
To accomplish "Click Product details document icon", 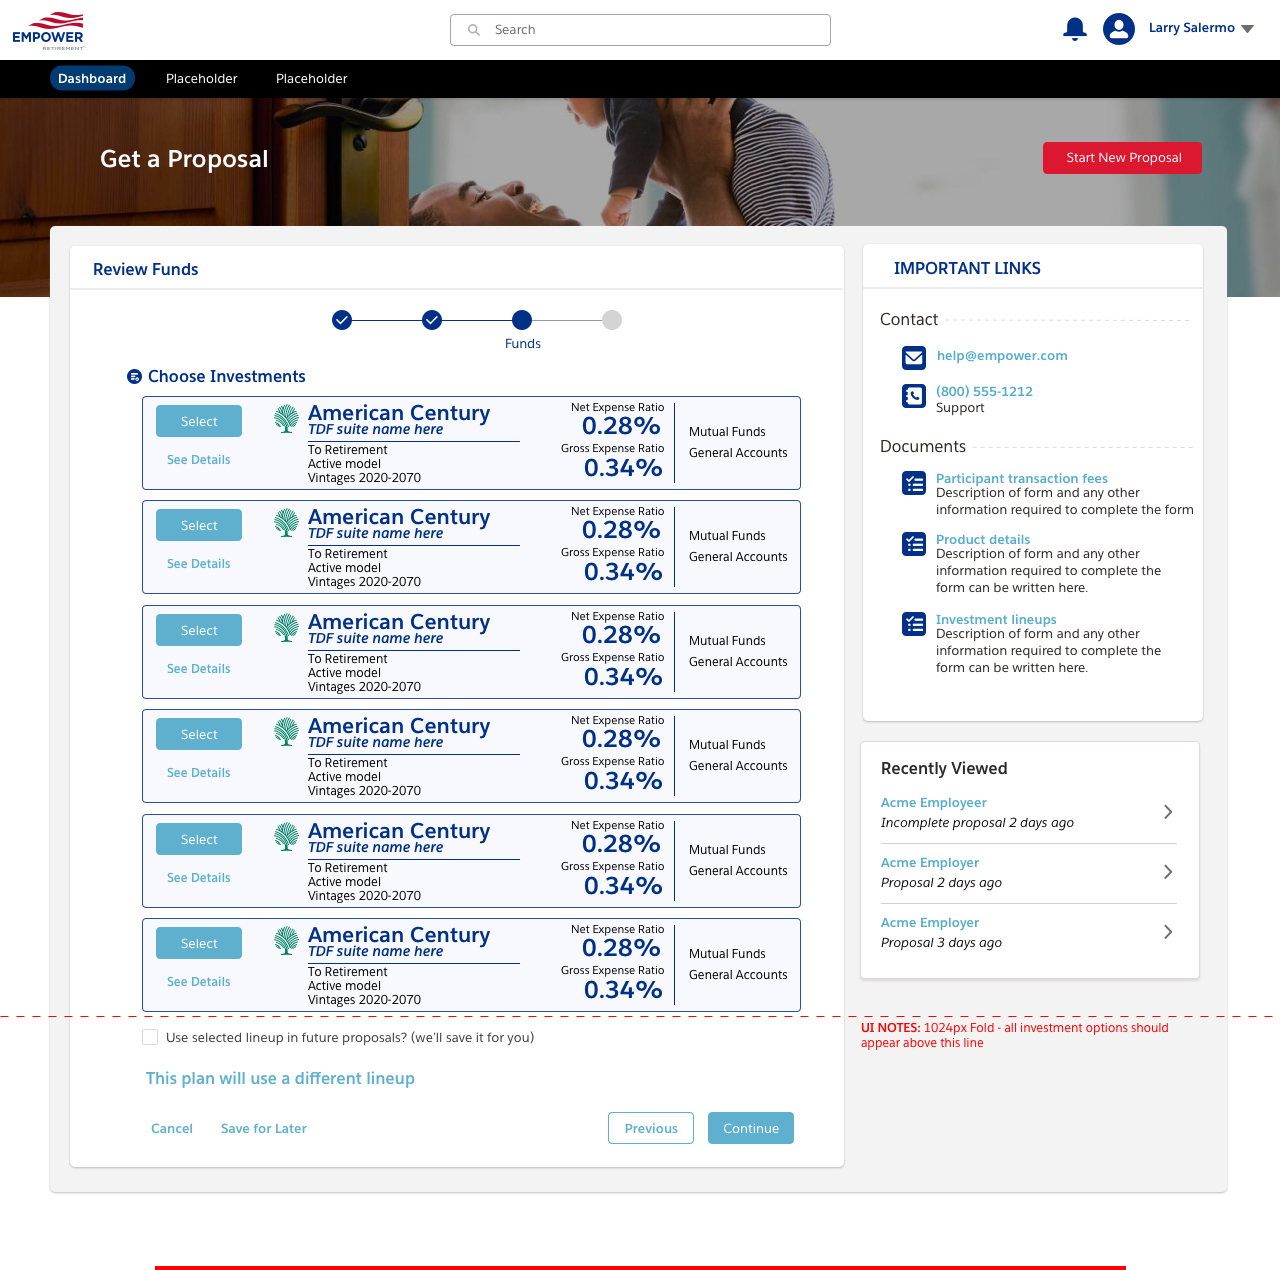I will 914,544.
